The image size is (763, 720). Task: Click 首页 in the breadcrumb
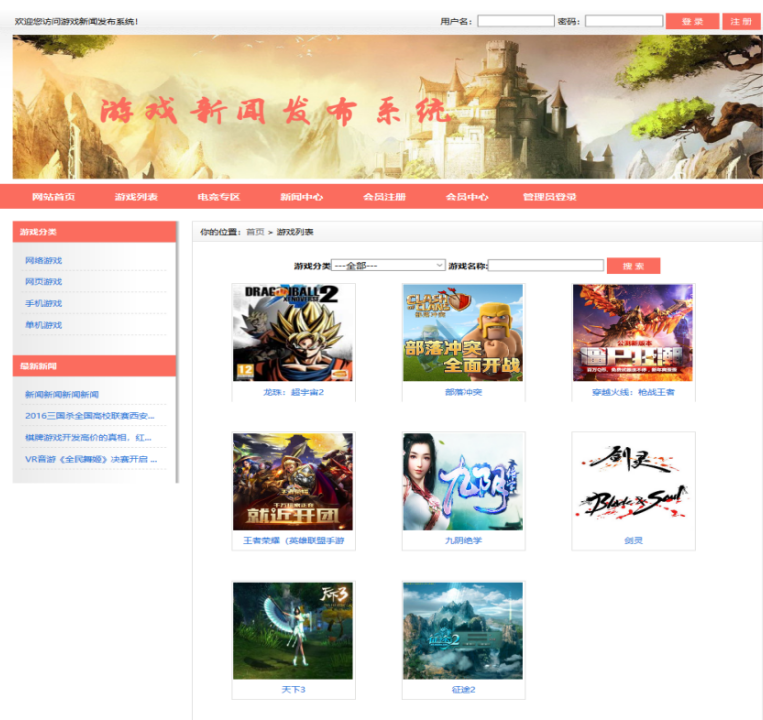[255, 232]
